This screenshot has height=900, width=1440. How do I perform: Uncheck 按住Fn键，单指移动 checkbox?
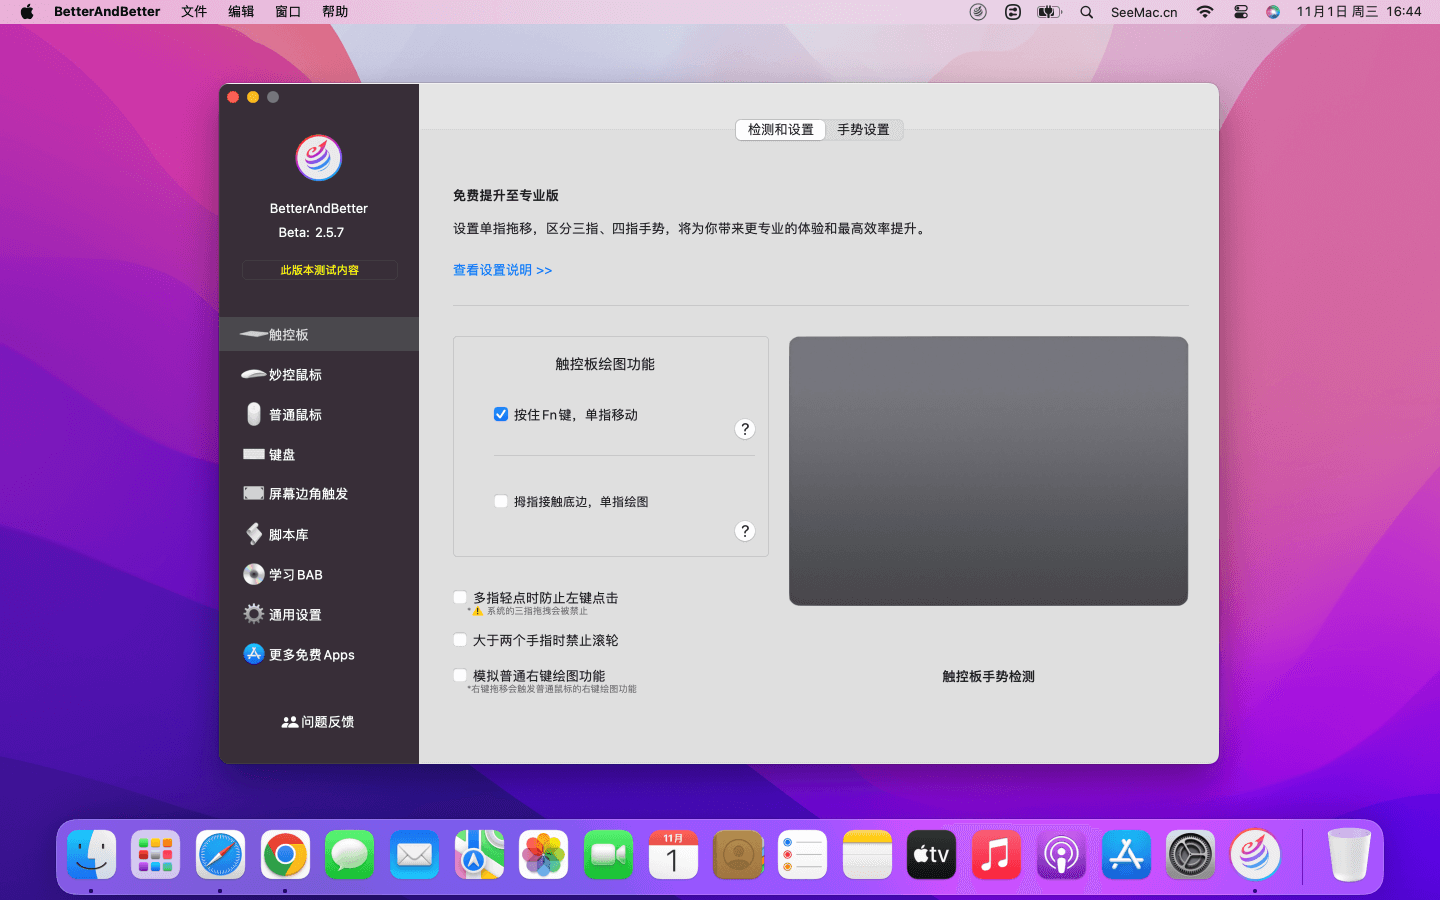coord(501,414)
